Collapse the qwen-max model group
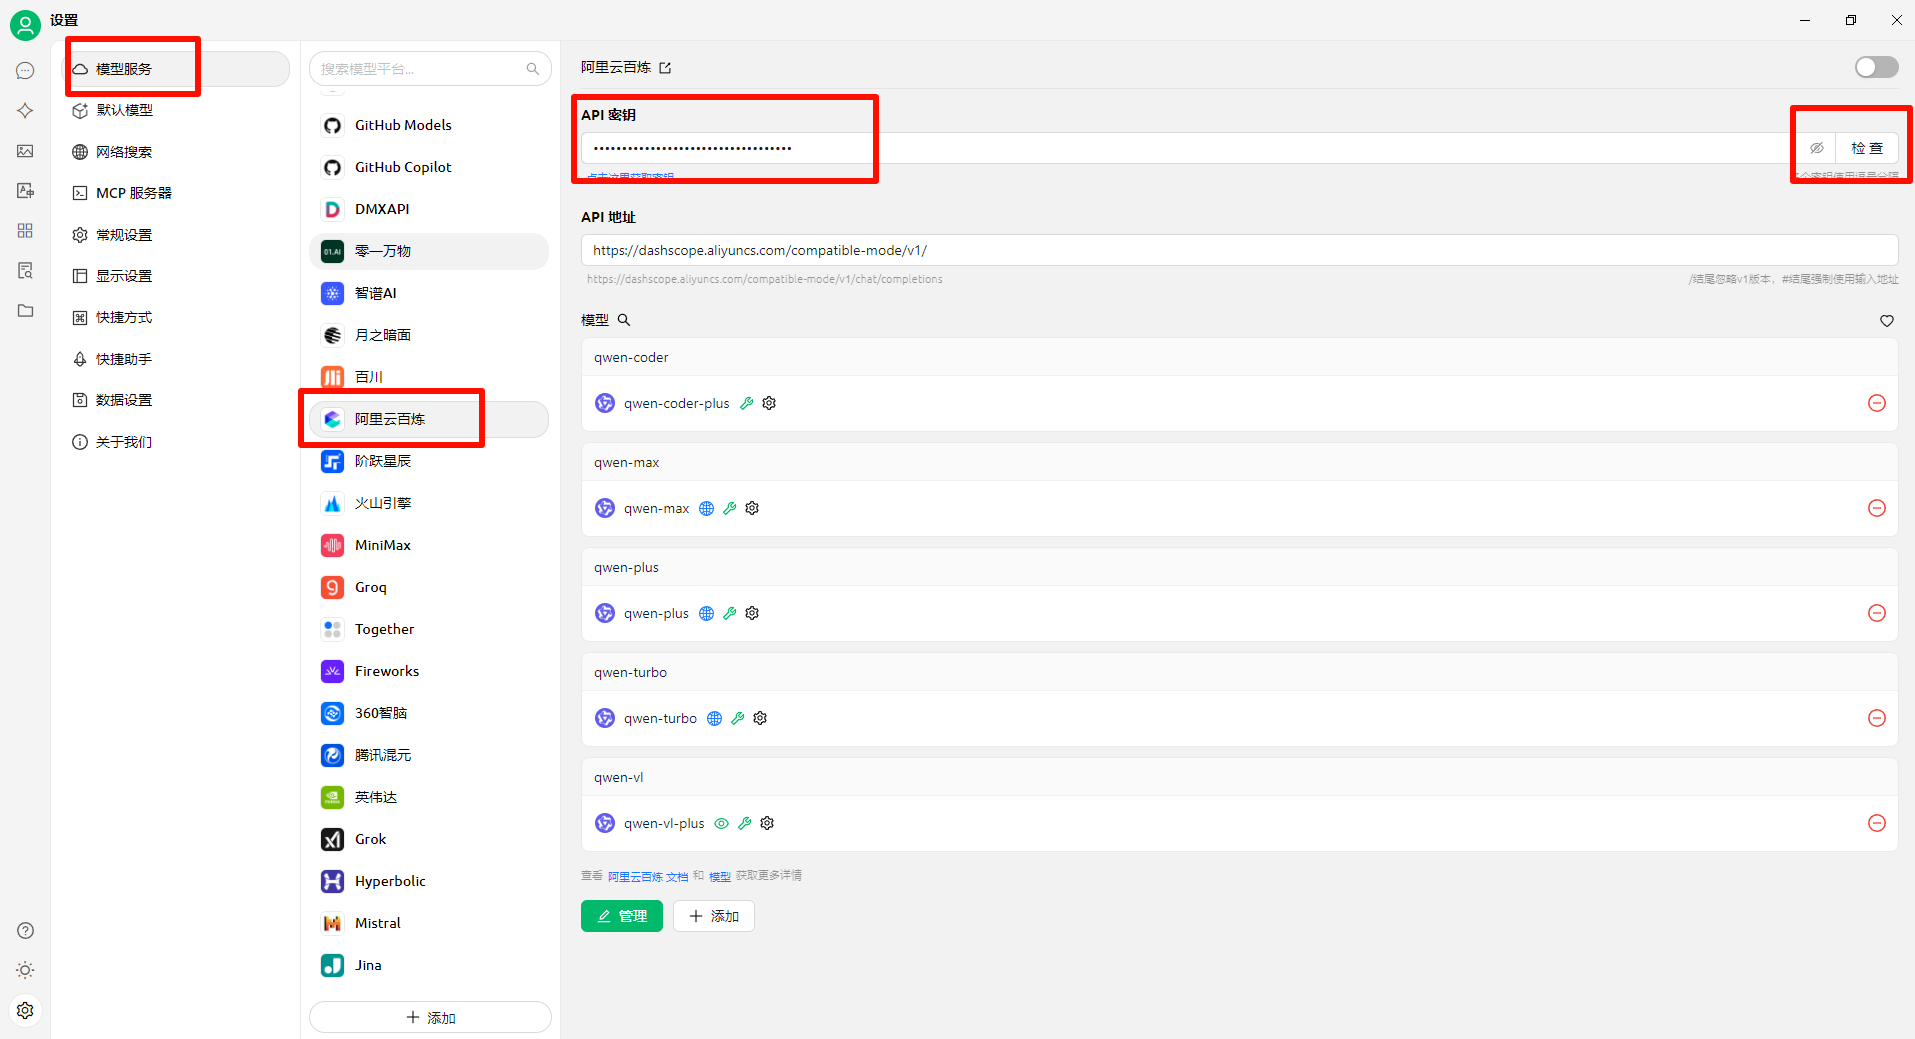The height and width of the screenshot is (1039, 1915). (1239, 462)
